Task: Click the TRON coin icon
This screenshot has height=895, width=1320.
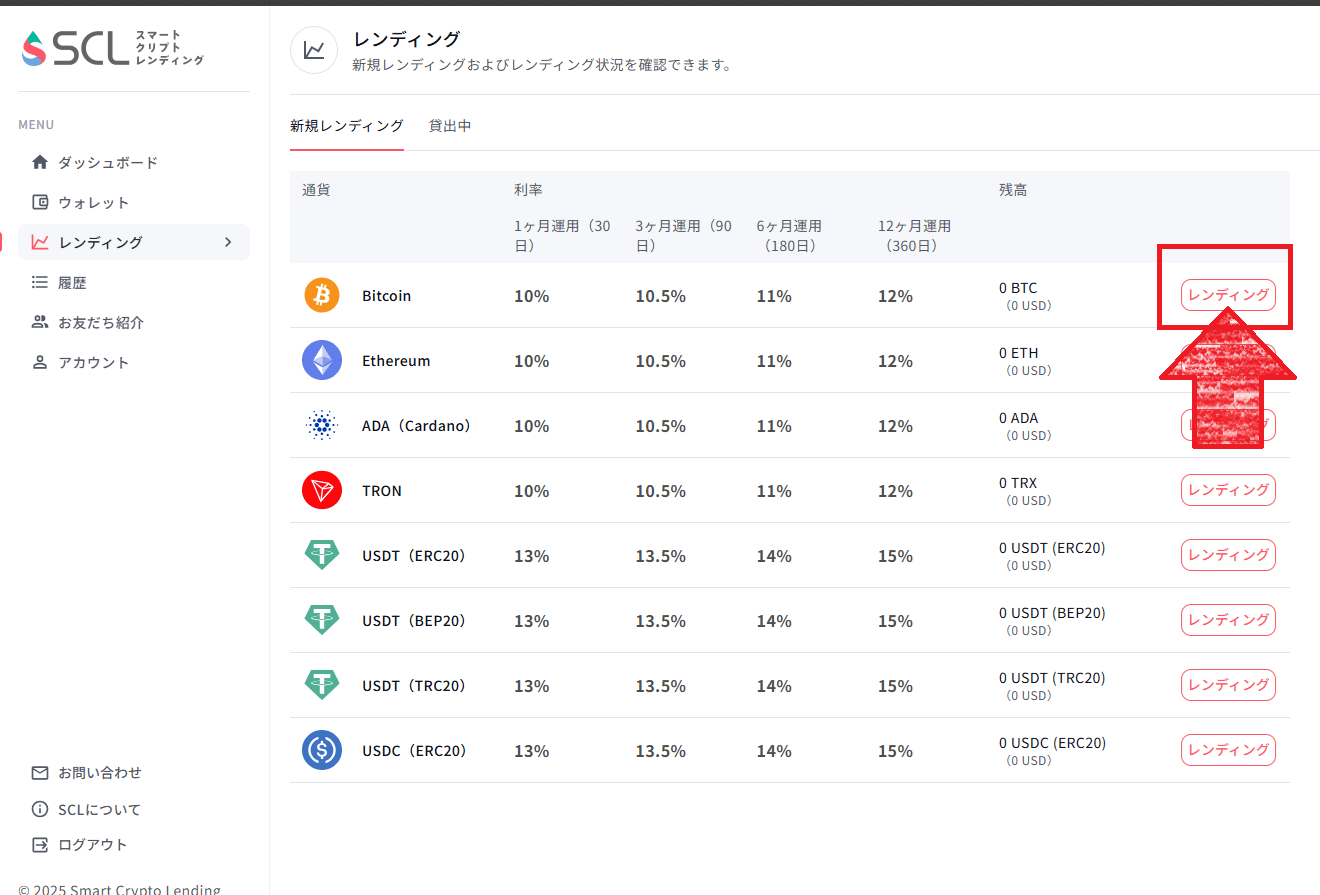Action: 322,491
